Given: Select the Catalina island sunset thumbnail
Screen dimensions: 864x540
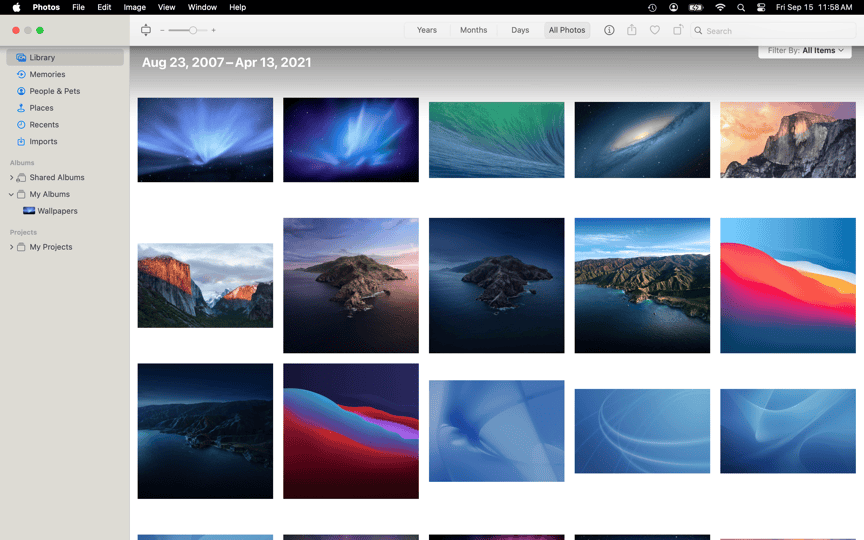Looking at the screenshot, I should click(x=351, y=285).
